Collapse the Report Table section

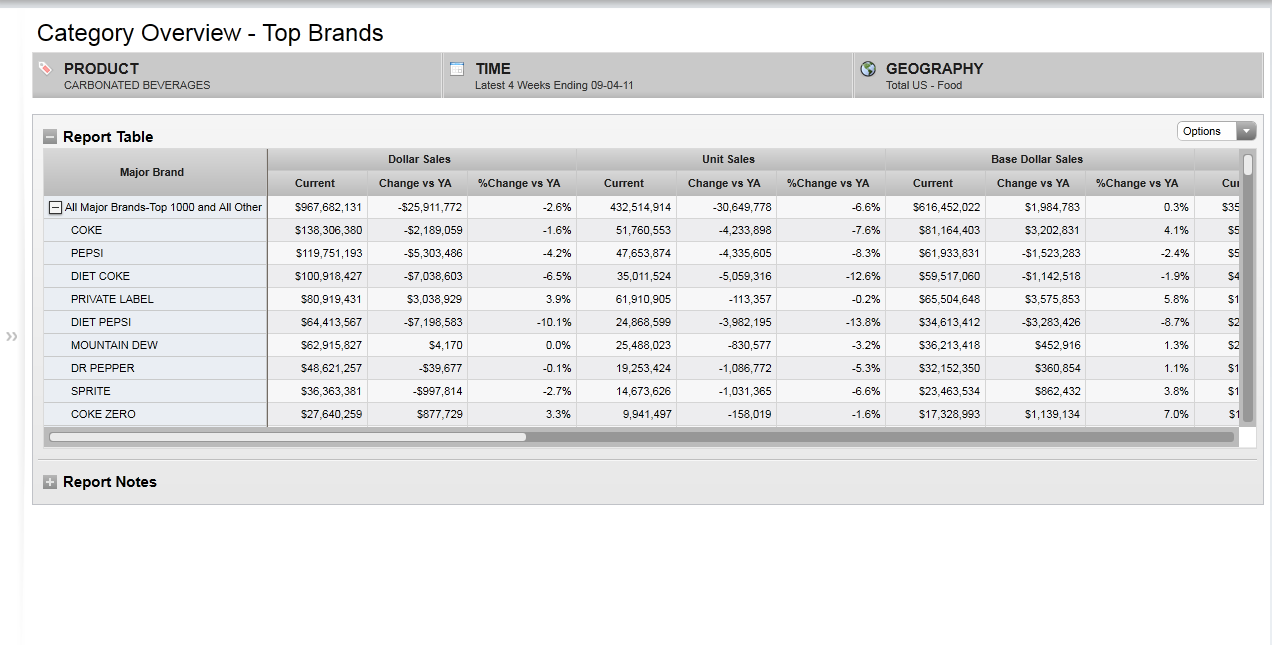[50, 137]
